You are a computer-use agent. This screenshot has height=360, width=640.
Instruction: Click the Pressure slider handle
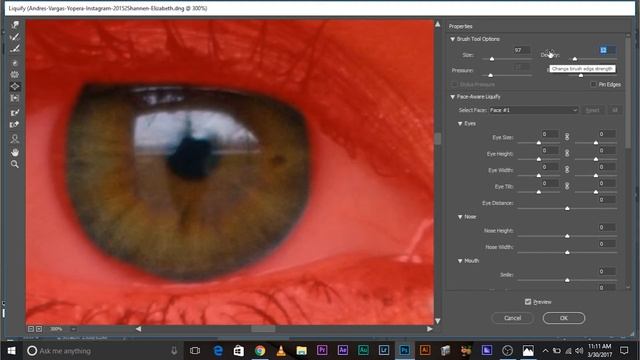click(491, 76)
